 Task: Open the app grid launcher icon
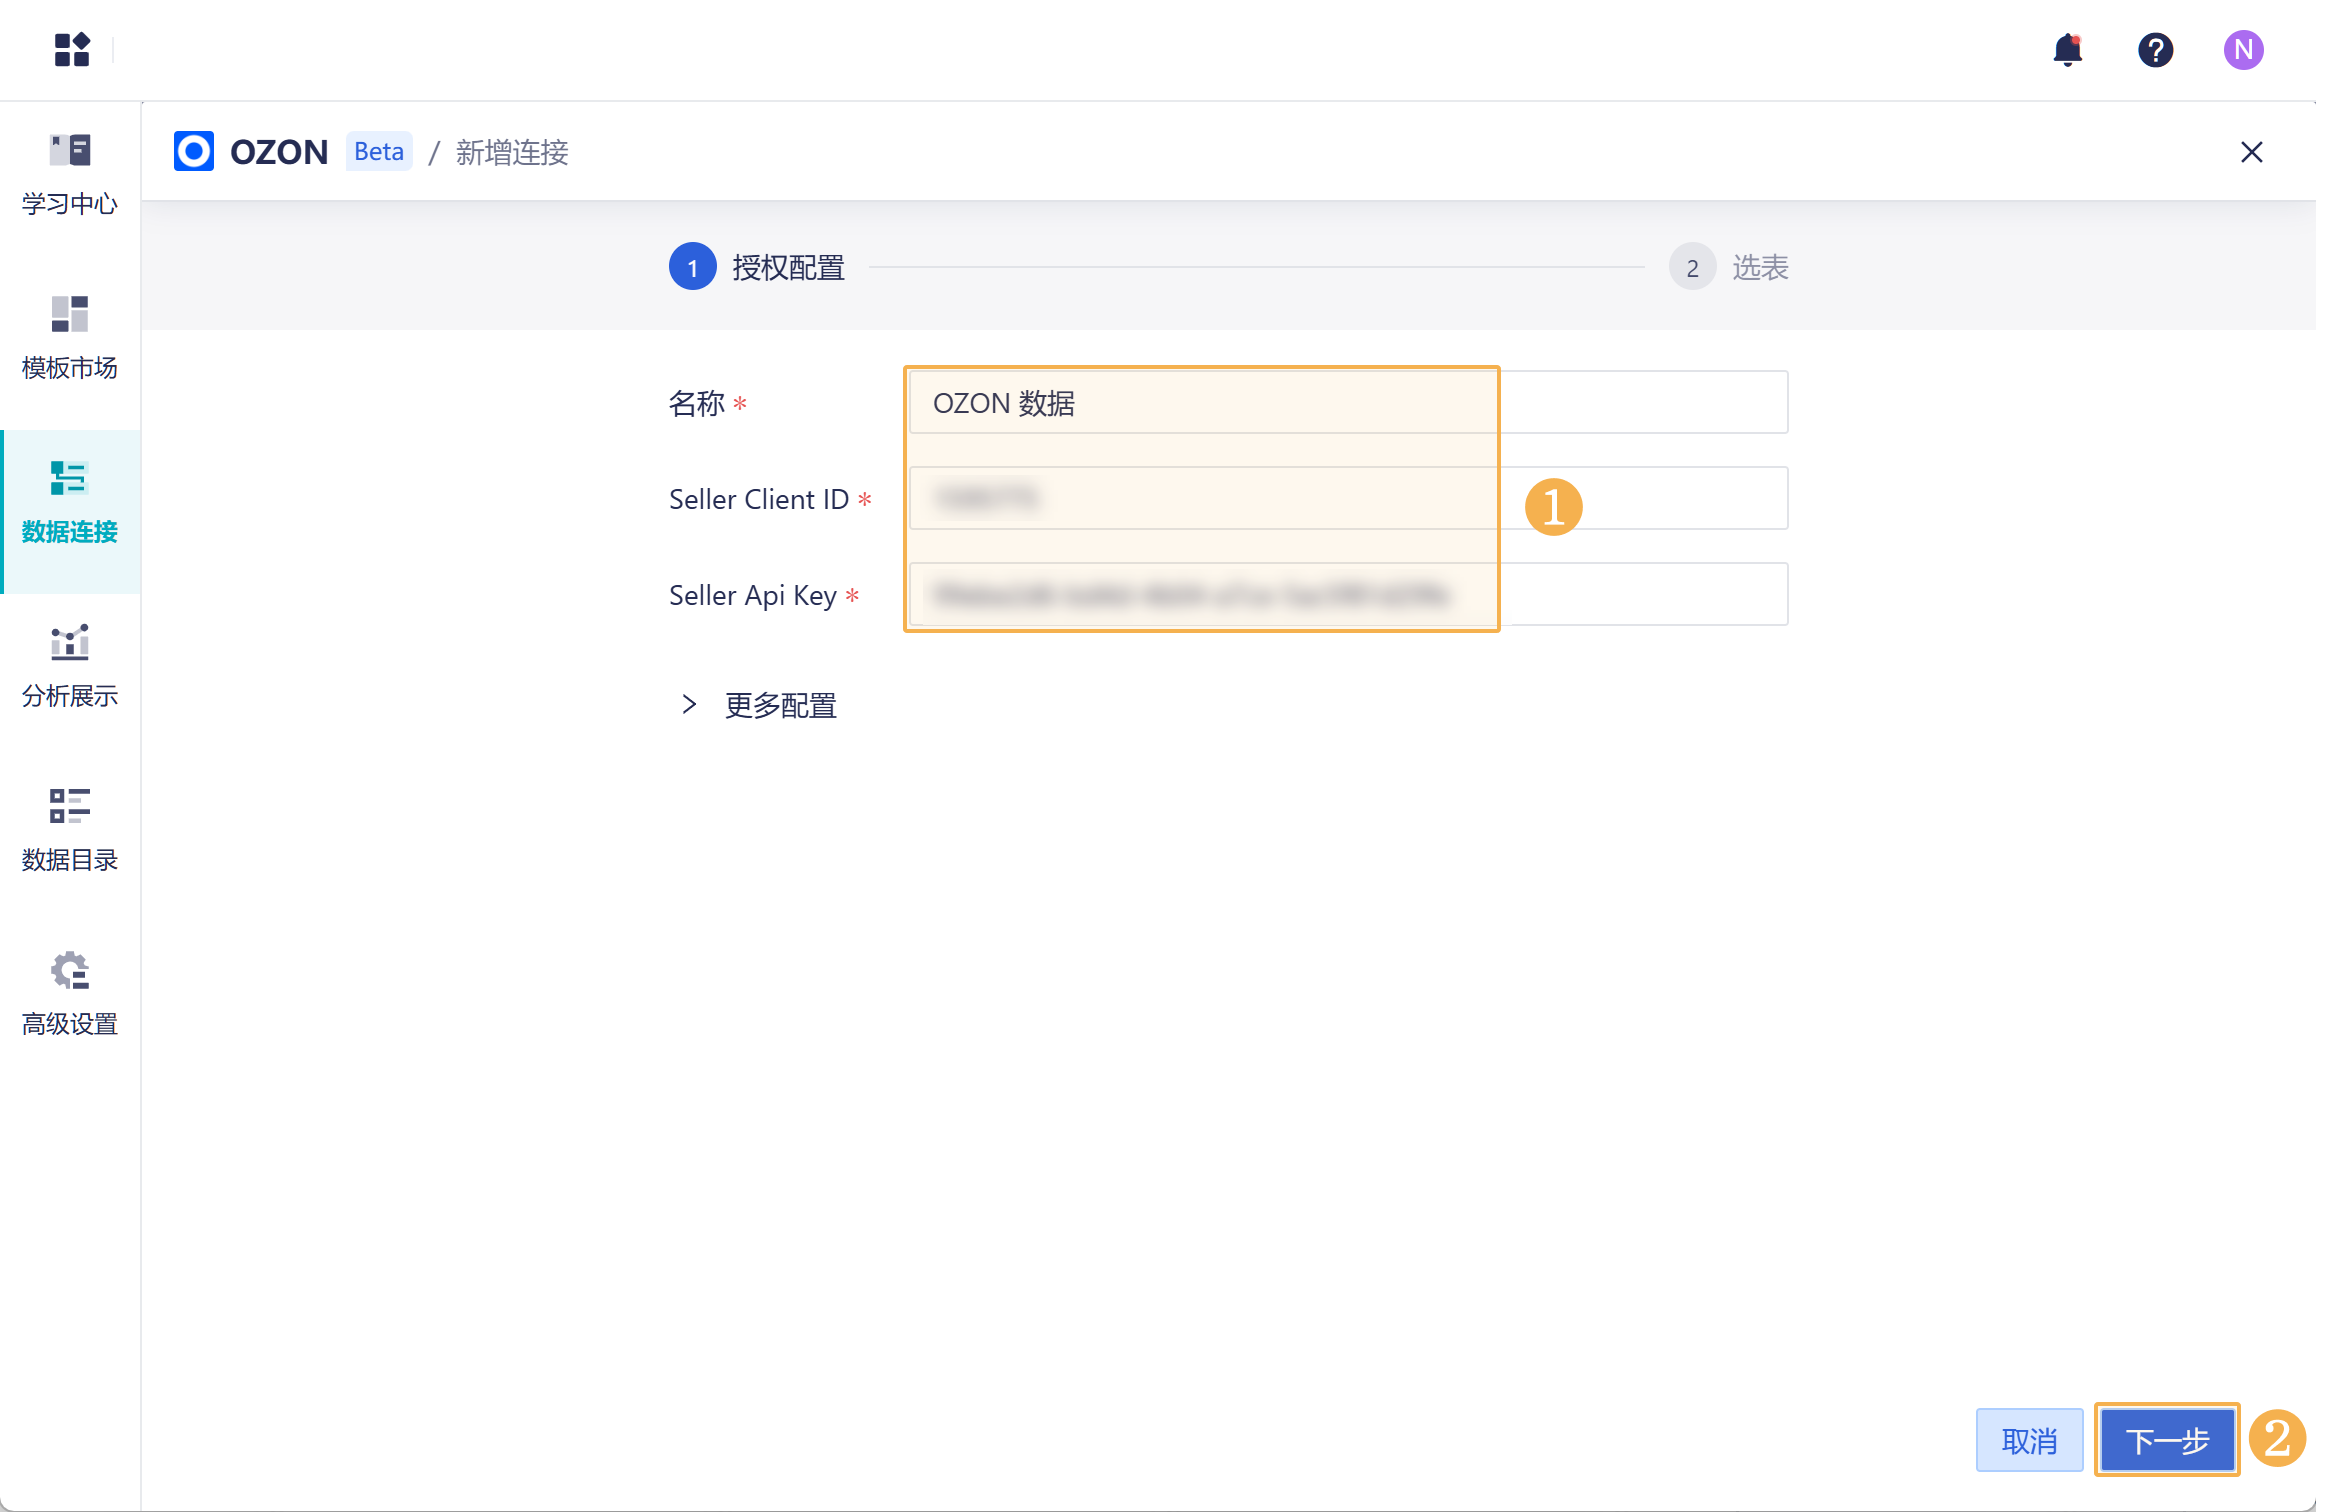coord(72,50)
